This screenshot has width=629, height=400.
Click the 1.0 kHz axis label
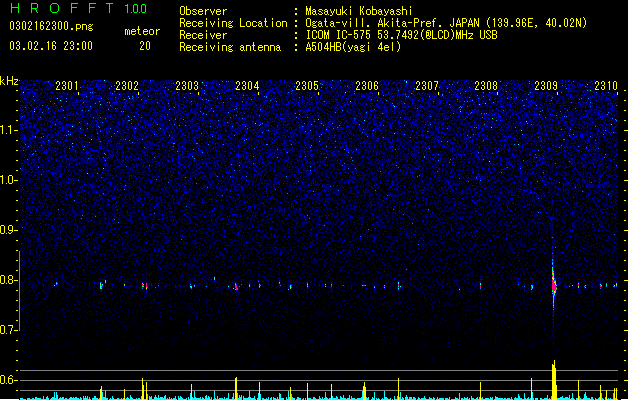(x=9, y=180)
